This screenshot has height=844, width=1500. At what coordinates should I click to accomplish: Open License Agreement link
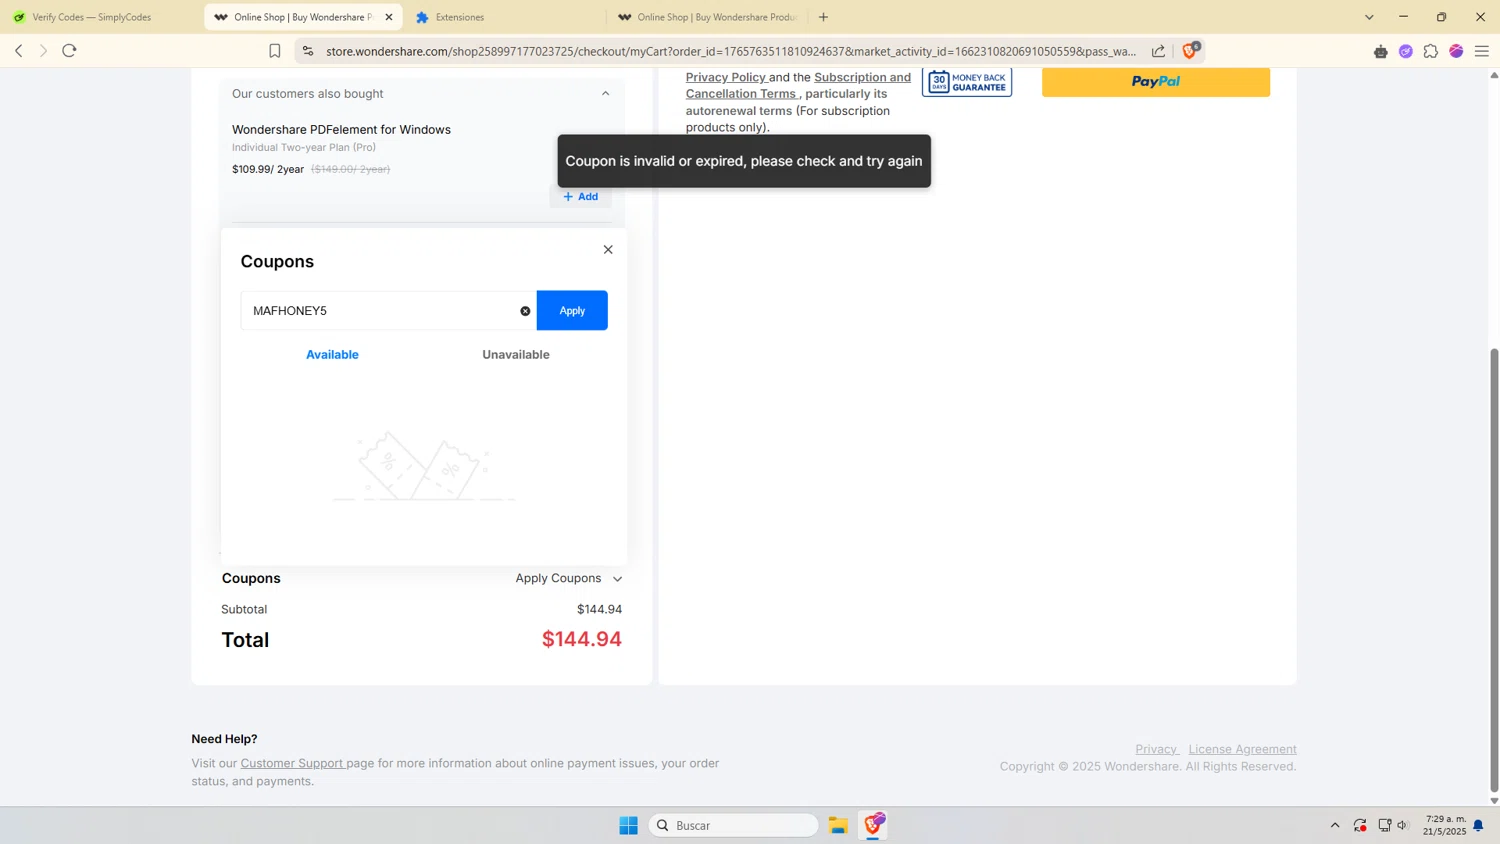1242,749
